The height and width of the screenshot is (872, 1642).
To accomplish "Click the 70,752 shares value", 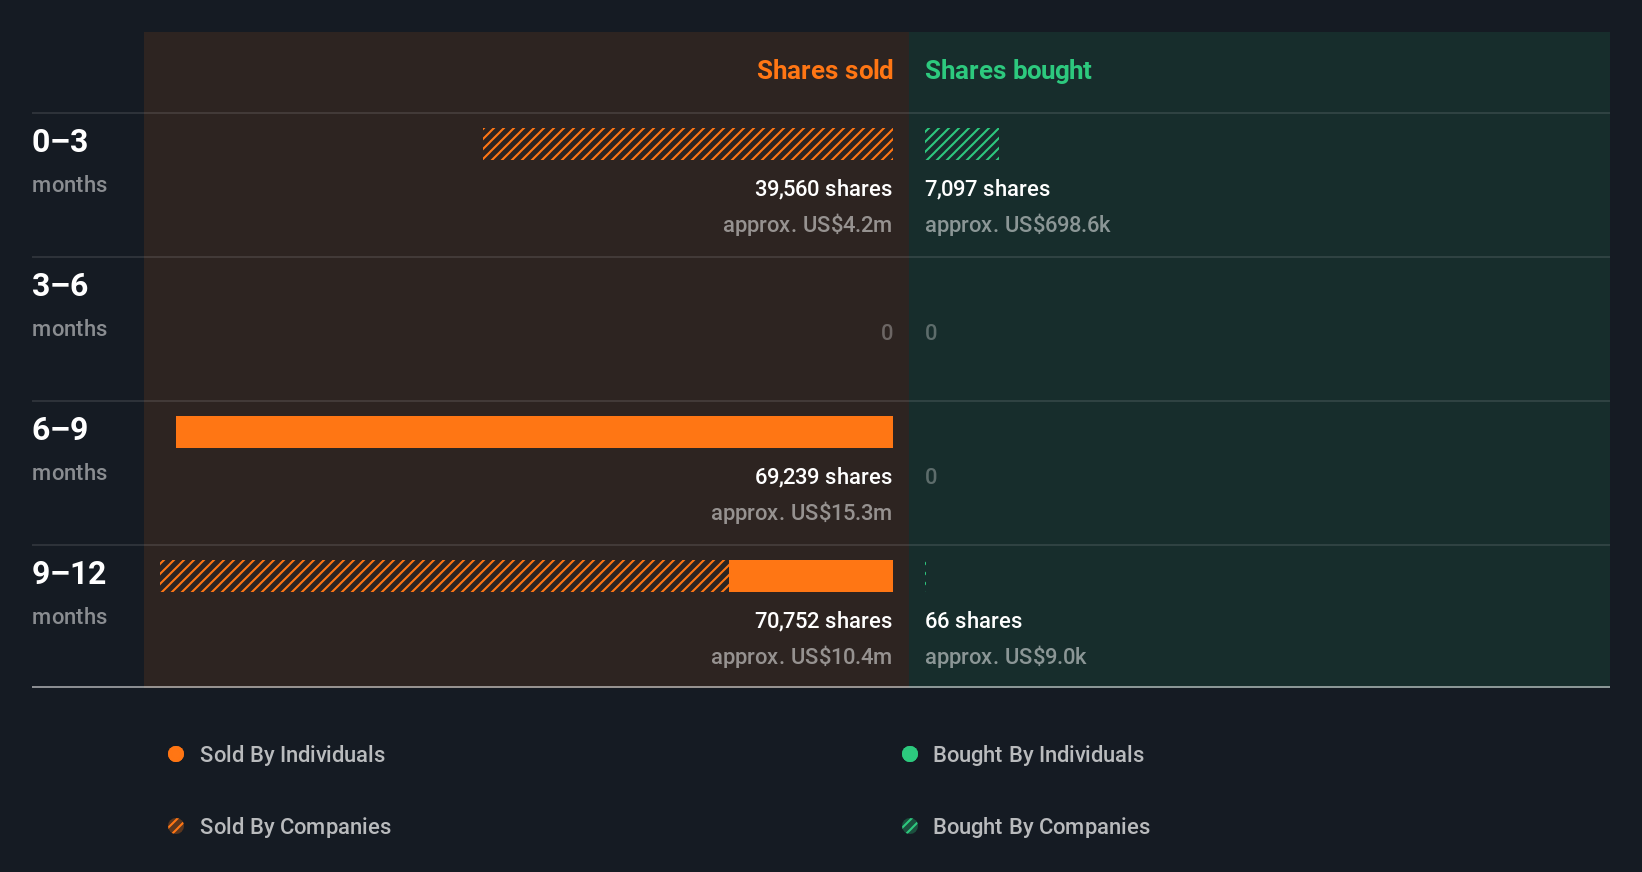I will (x=823, y=620).
